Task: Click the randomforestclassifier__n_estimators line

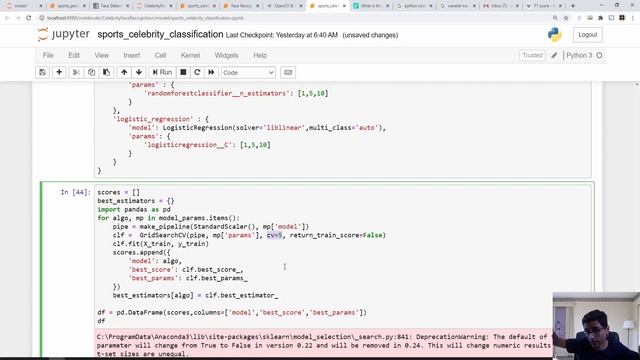Action: pyautogui.click(x=236, y=93)
